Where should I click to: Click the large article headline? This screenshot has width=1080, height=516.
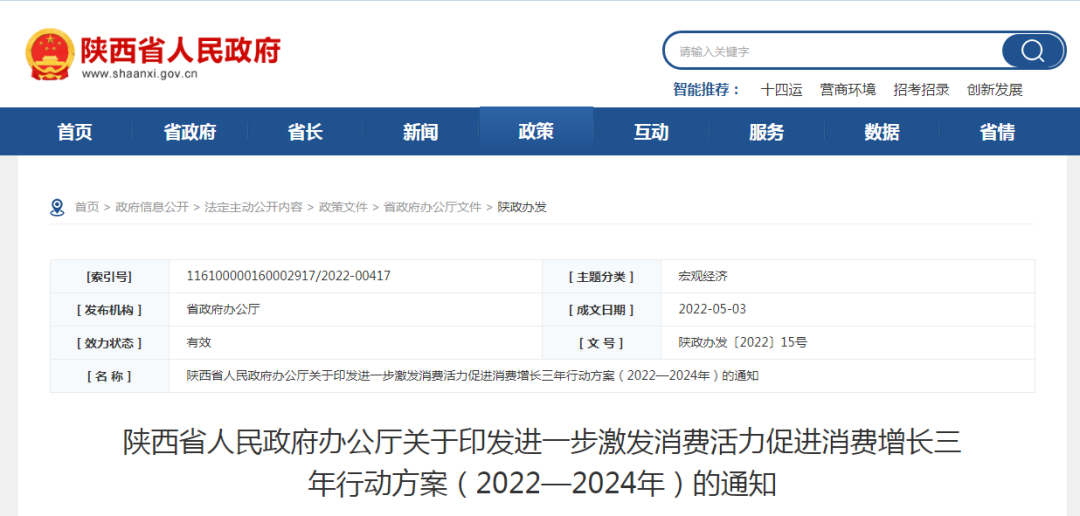click(542, 464)
